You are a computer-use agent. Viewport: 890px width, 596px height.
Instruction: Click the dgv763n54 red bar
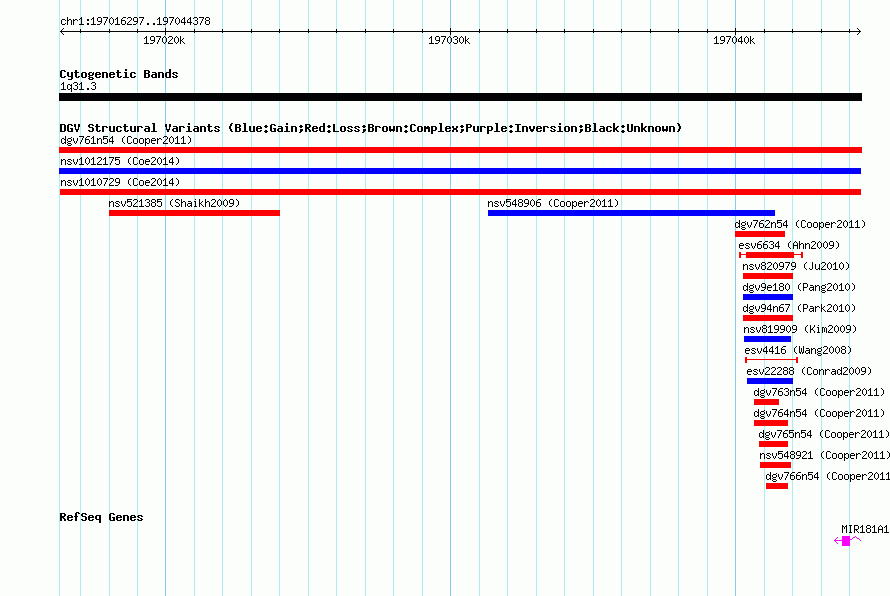tap(766, 402)
